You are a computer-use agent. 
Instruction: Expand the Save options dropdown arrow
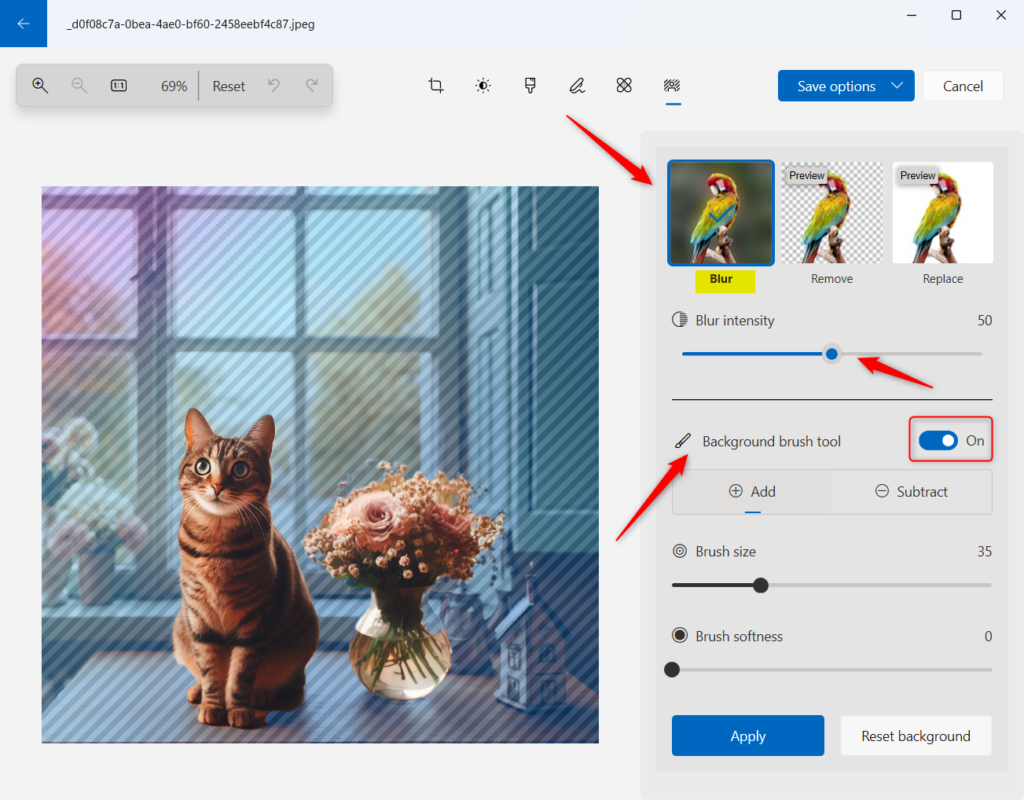[897, 86]
